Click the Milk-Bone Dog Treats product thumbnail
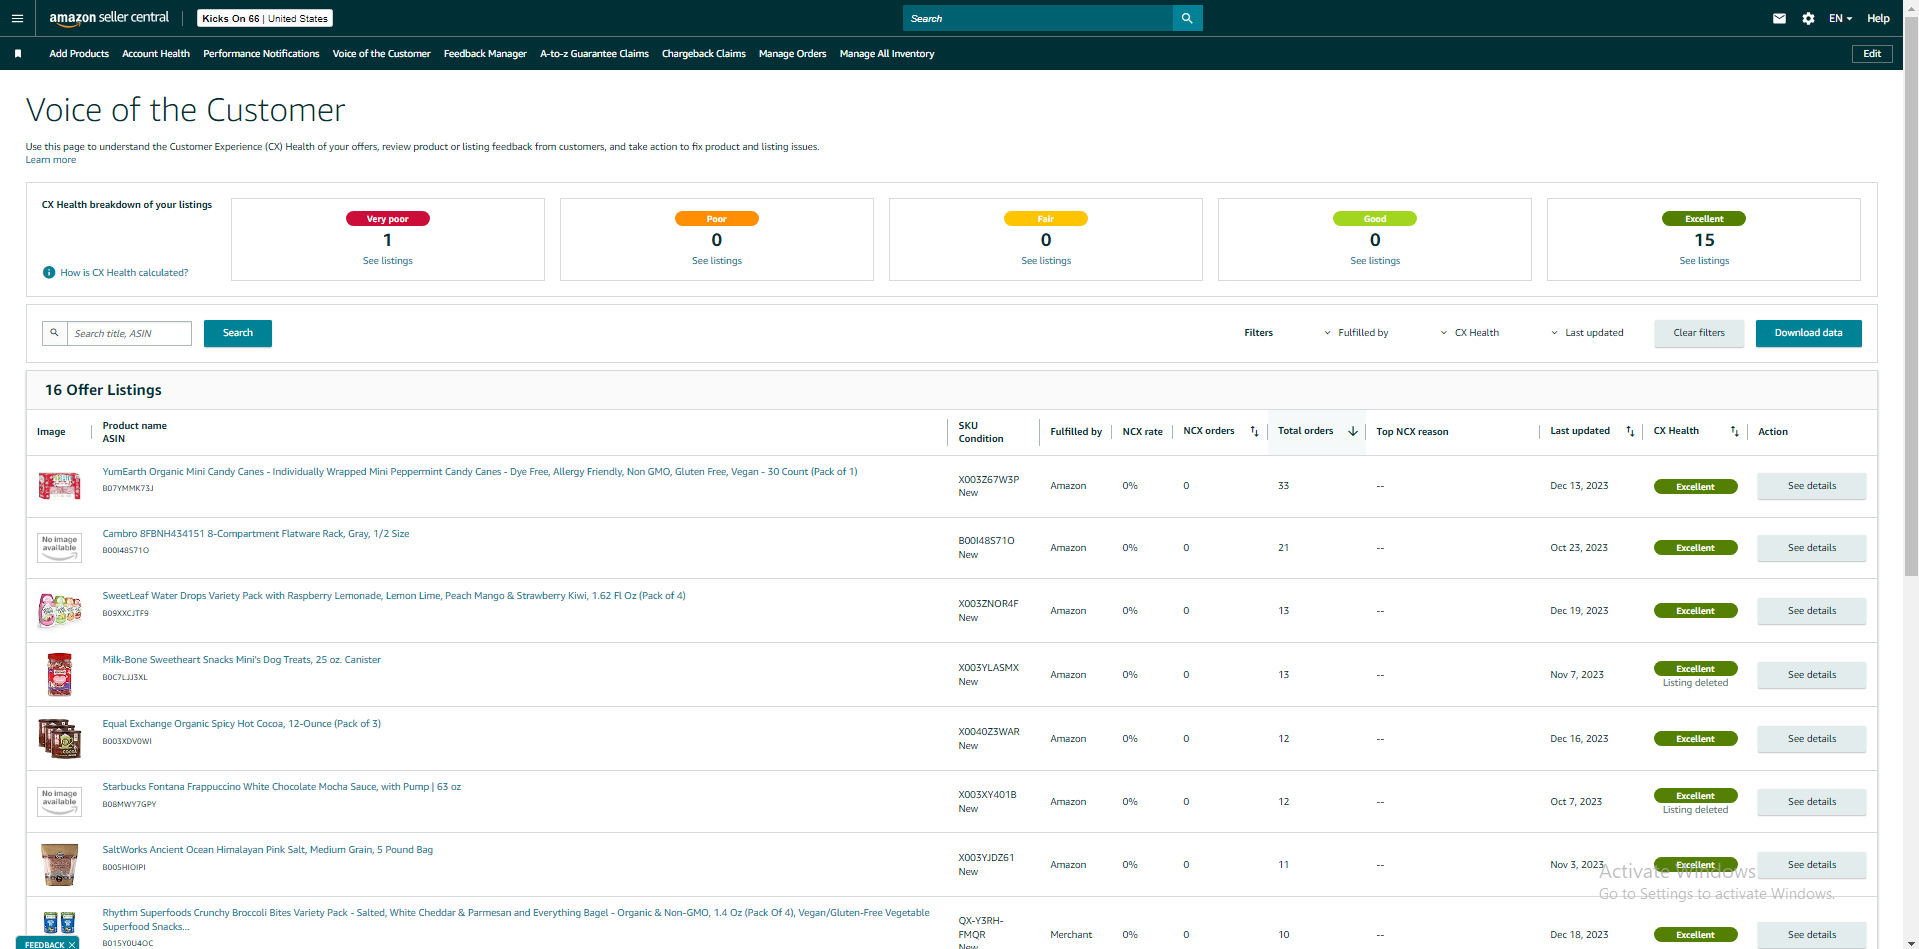The image size is (1919, 949). pyautogui.click(x=59, y=674)
